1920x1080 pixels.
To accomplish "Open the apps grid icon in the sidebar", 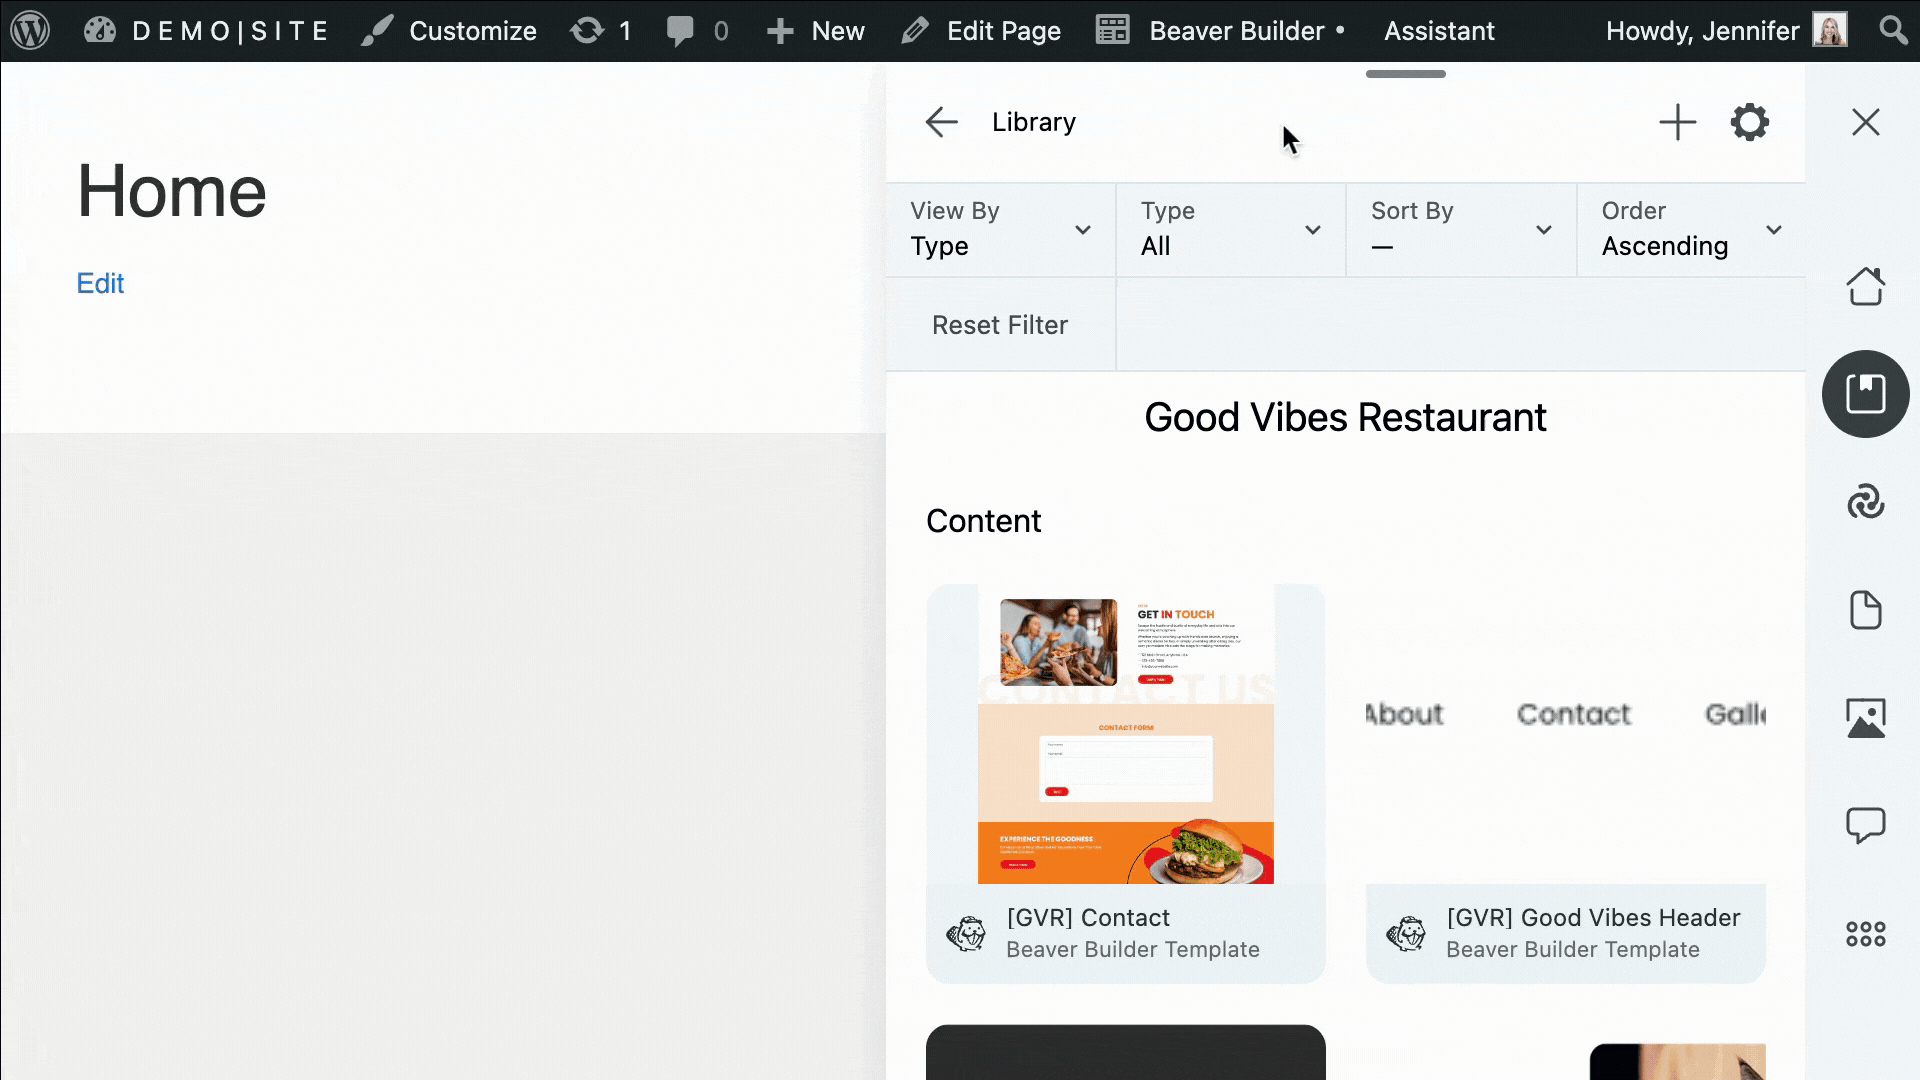I will pyautogui.click(x=1865, y=934).
